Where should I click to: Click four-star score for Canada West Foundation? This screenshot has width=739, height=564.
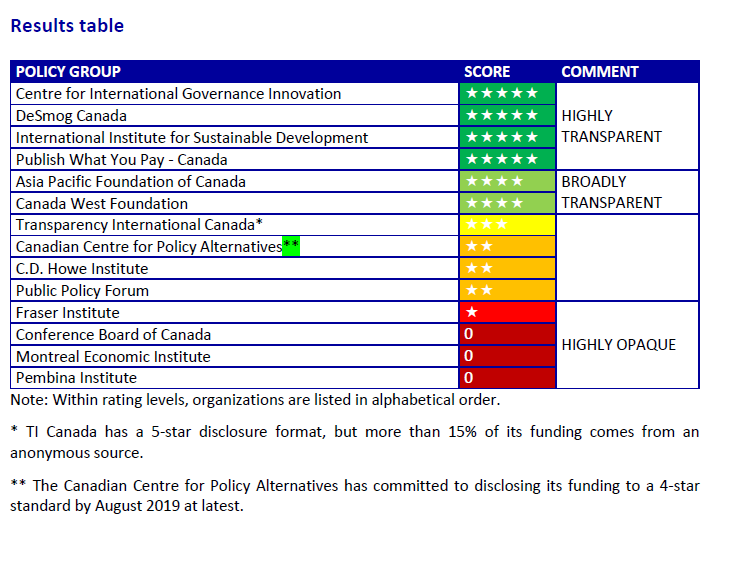[x=508, y=204]
